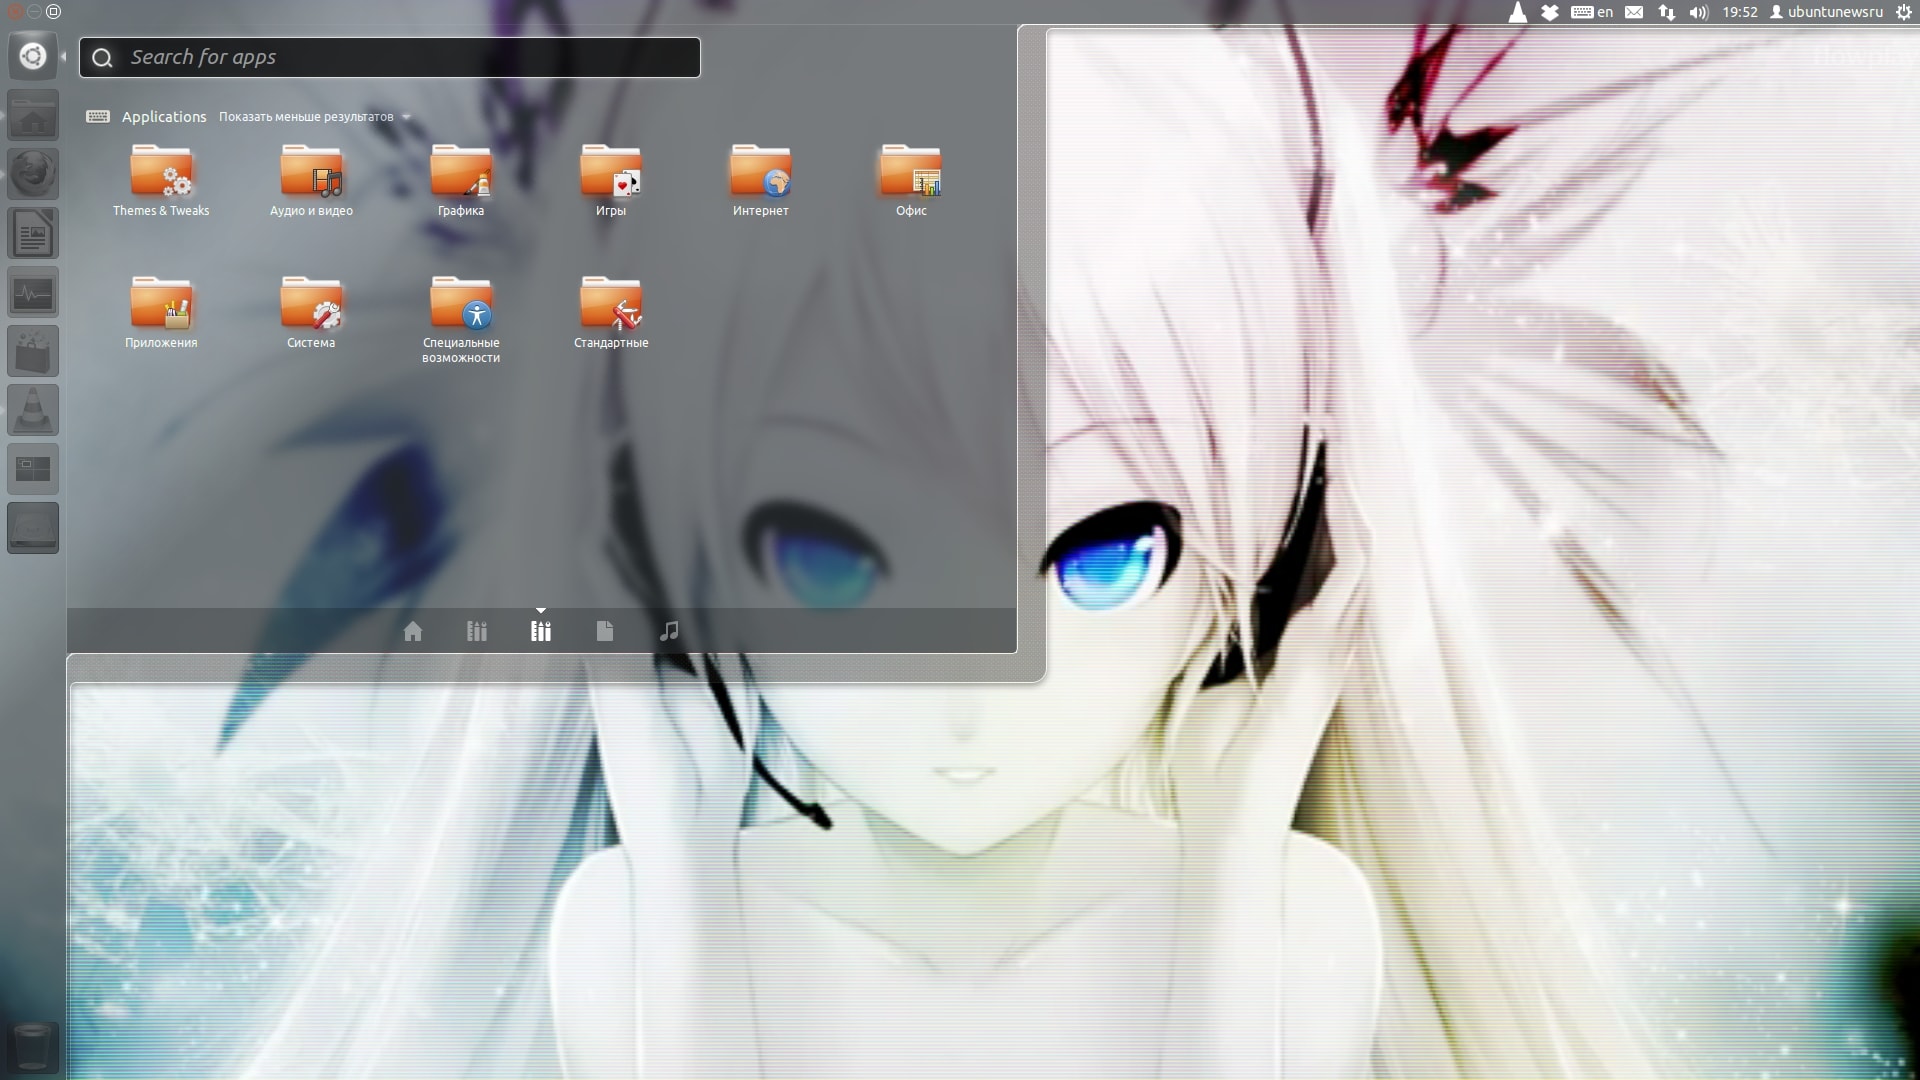Open LibreOffice Writer from the launcher

33,233
